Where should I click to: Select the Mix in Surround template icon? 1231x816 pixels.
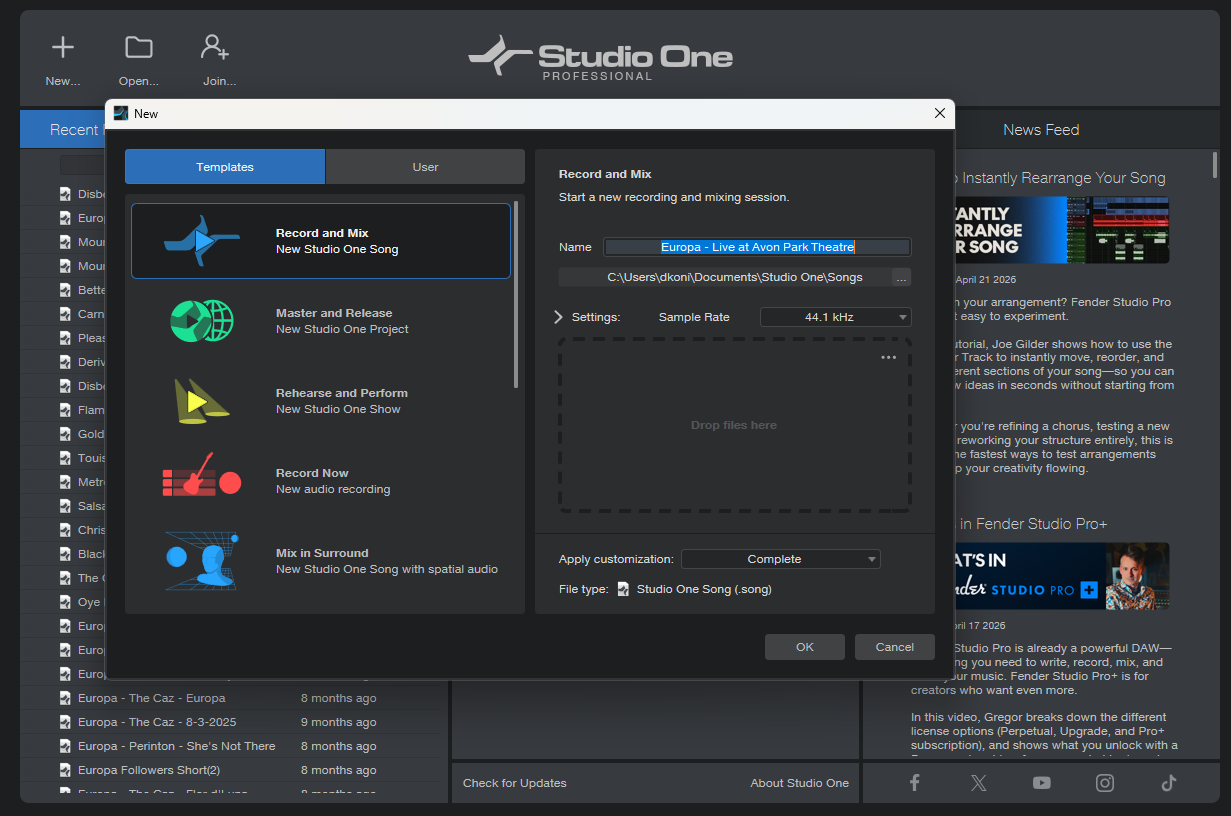click(201, 561)
